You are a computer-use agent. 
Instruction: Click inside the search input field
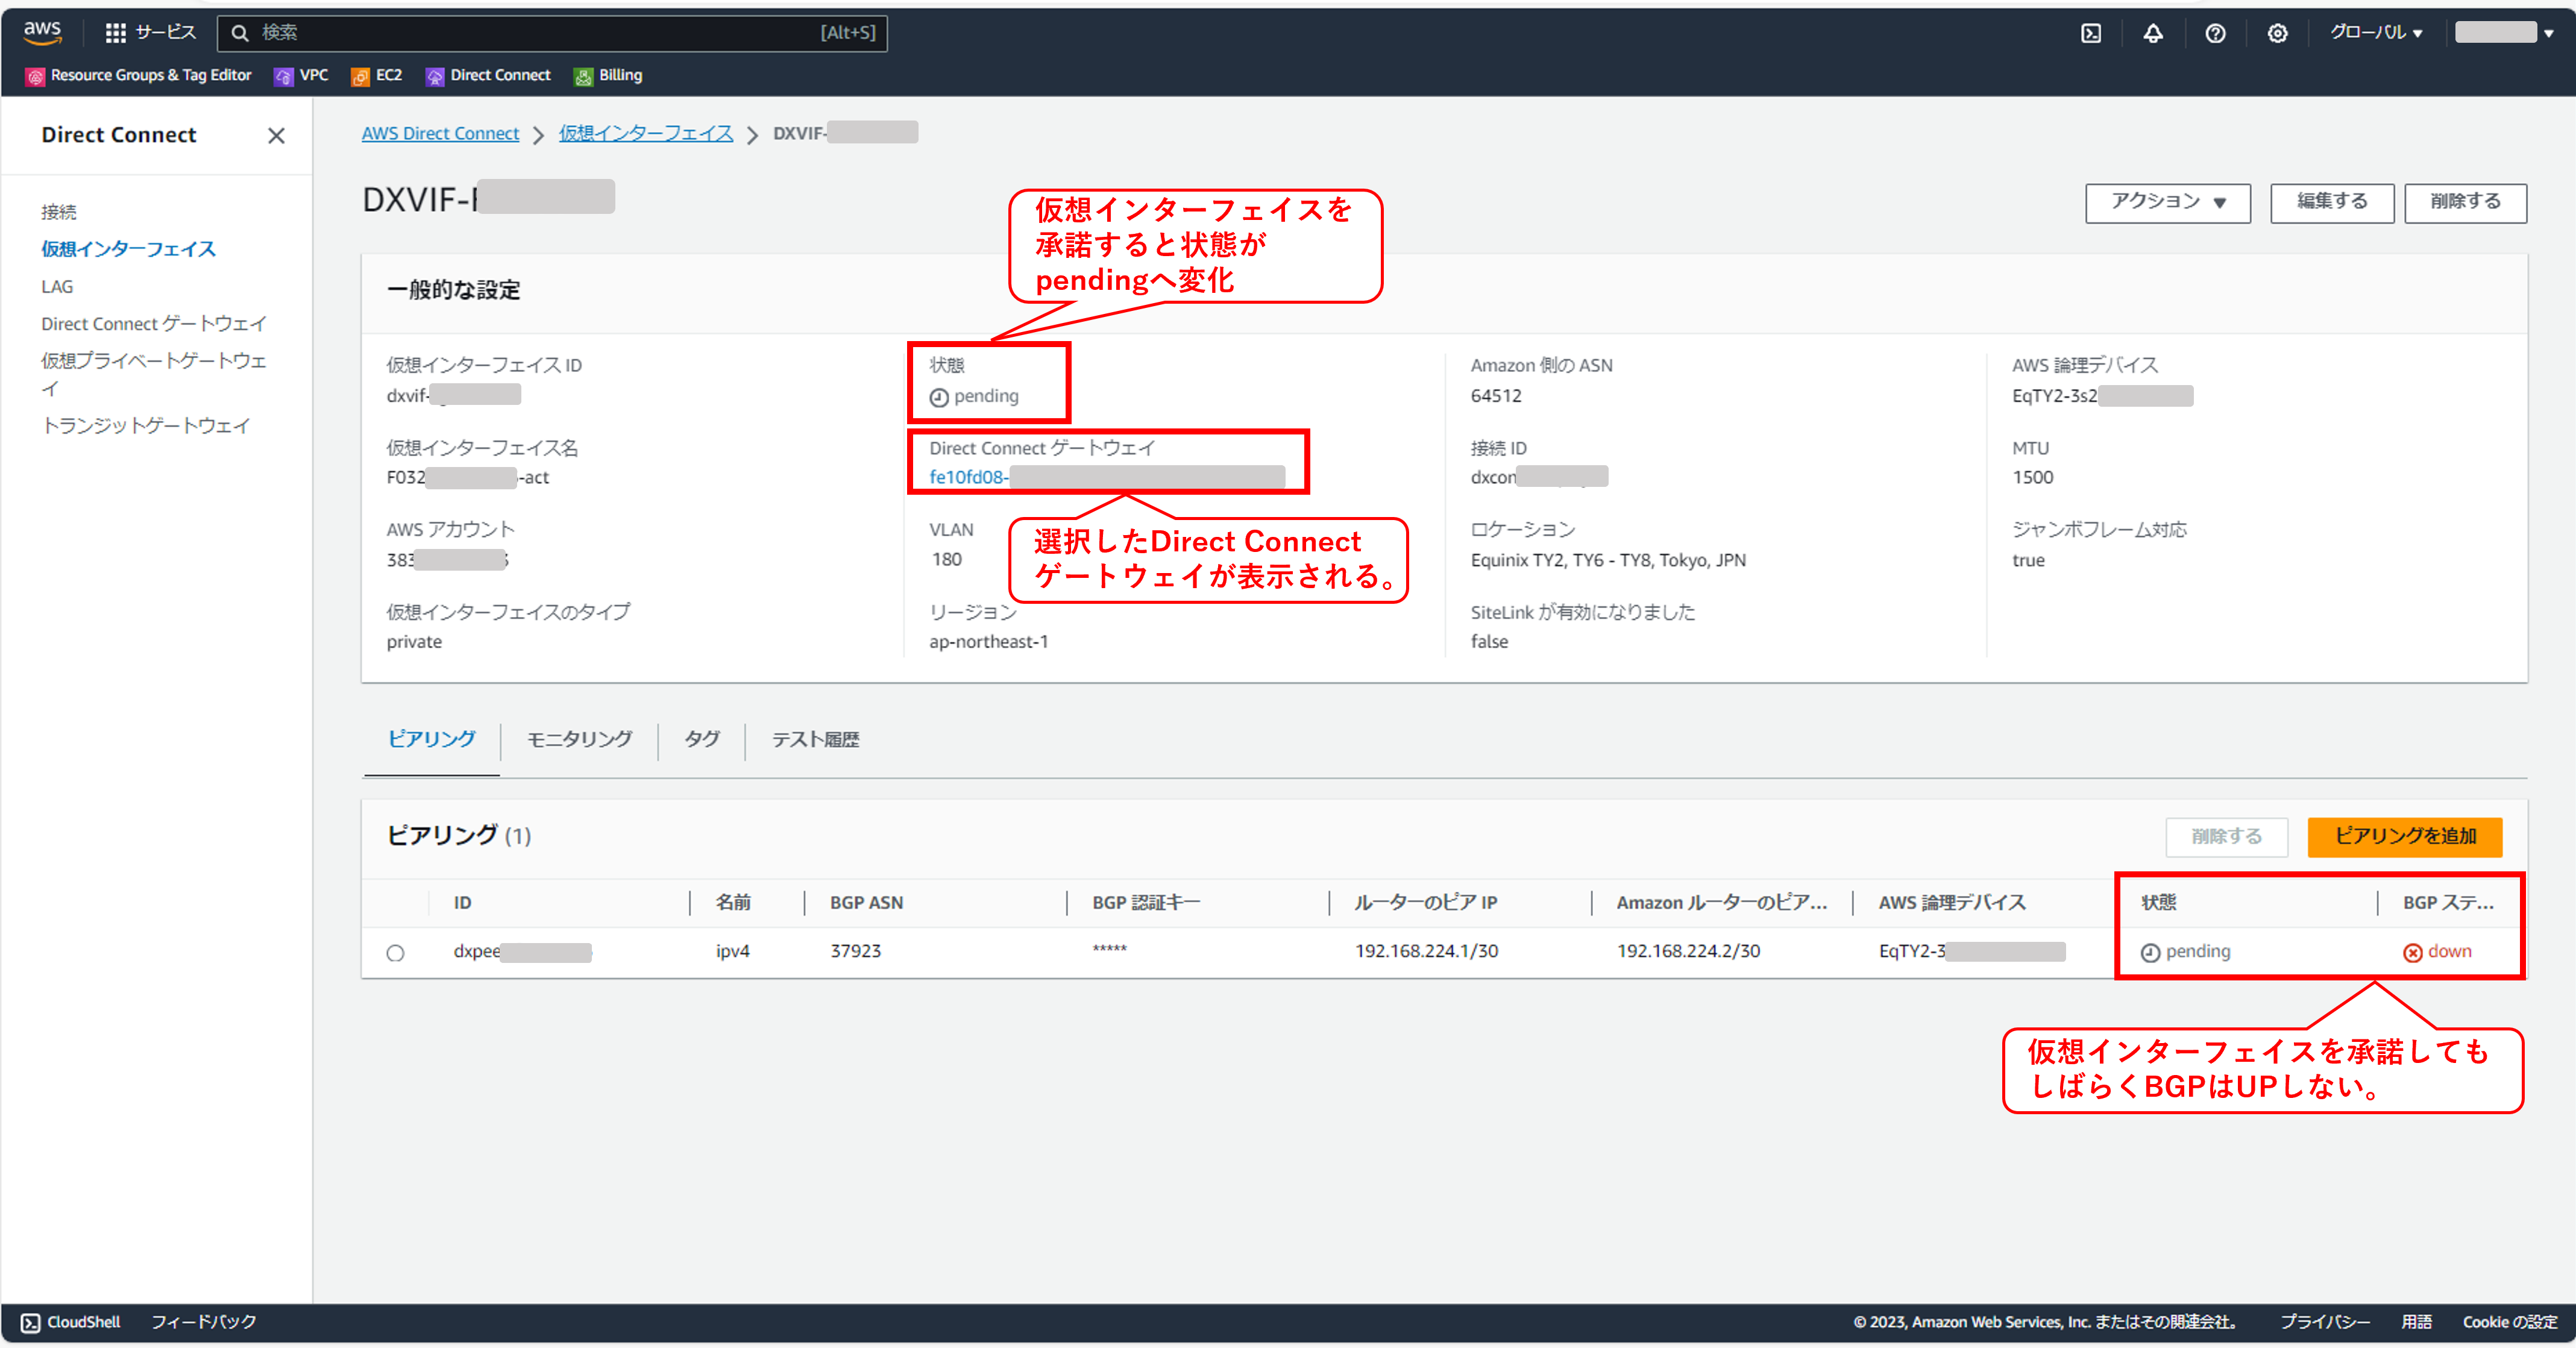tap(550, 33)
